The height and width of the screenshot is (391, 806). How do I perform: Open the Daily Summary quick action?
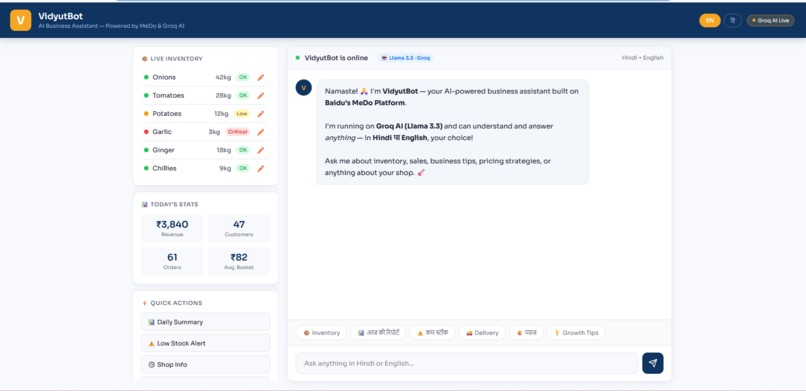[x=206, y=322]
